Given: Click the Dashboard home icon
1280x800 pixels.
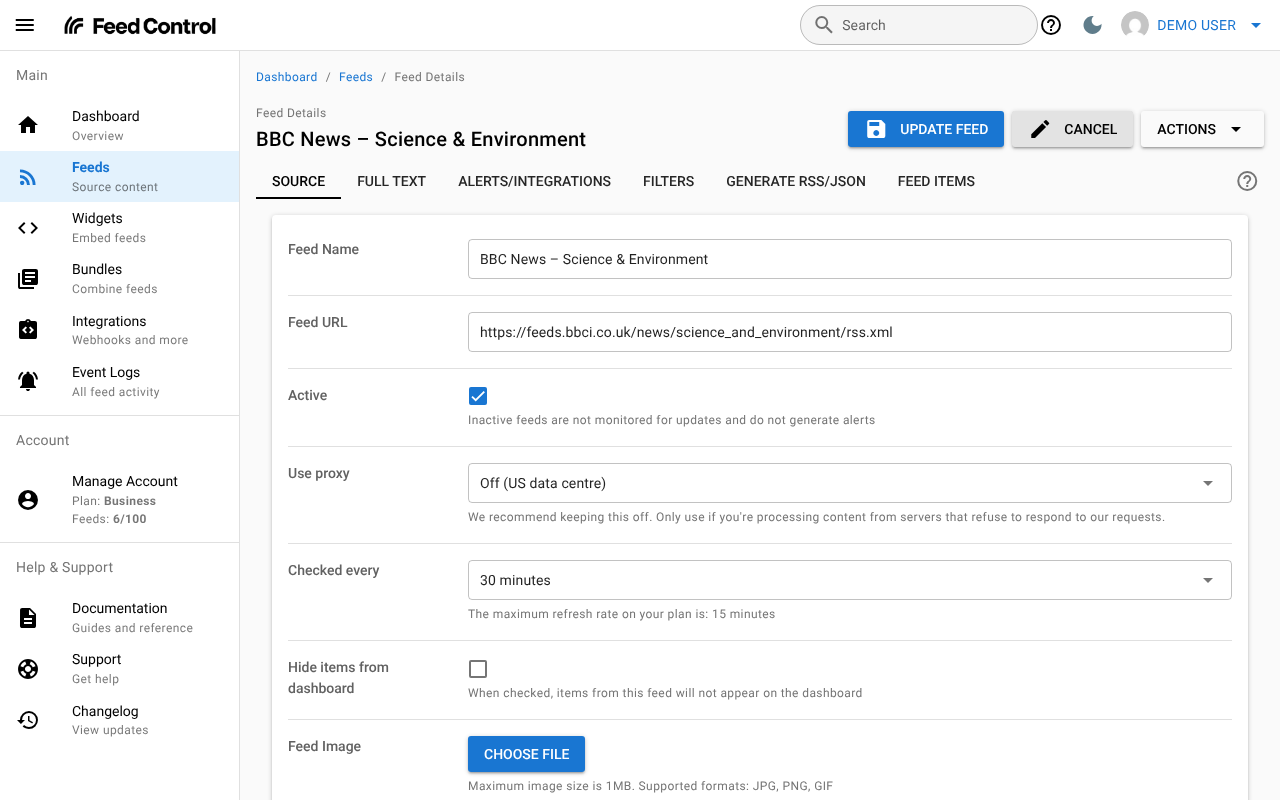Looking at the screenshot, I should 28,125.
